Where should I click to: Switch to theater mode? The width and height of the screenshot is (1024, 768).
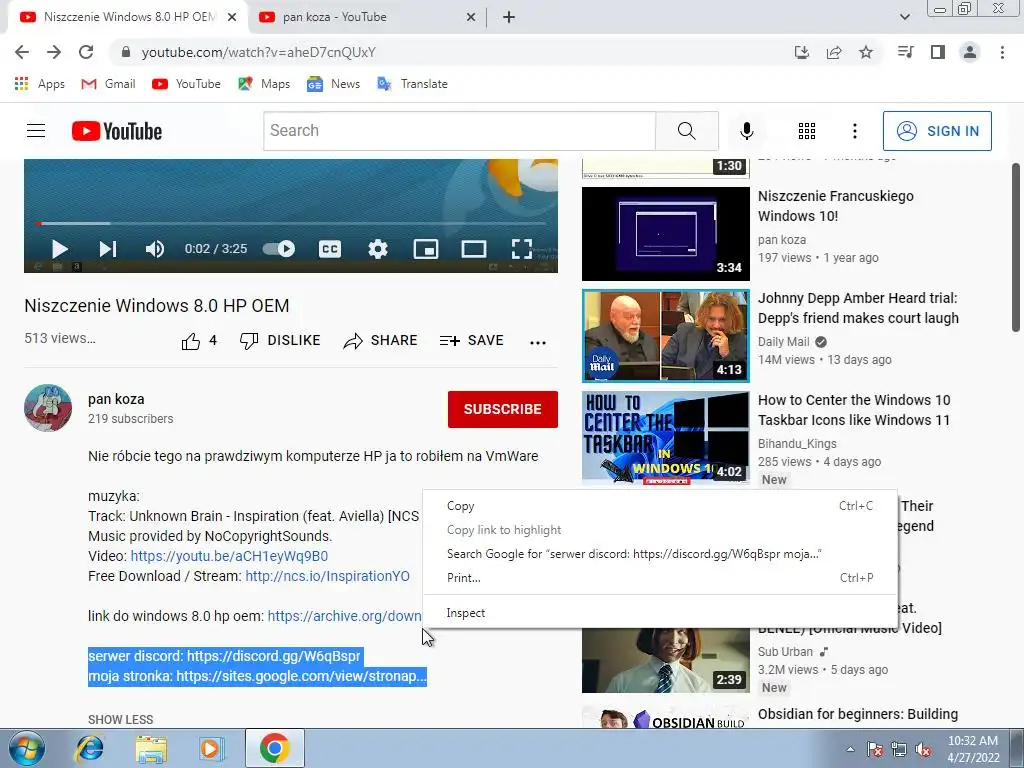coord(473,249)
